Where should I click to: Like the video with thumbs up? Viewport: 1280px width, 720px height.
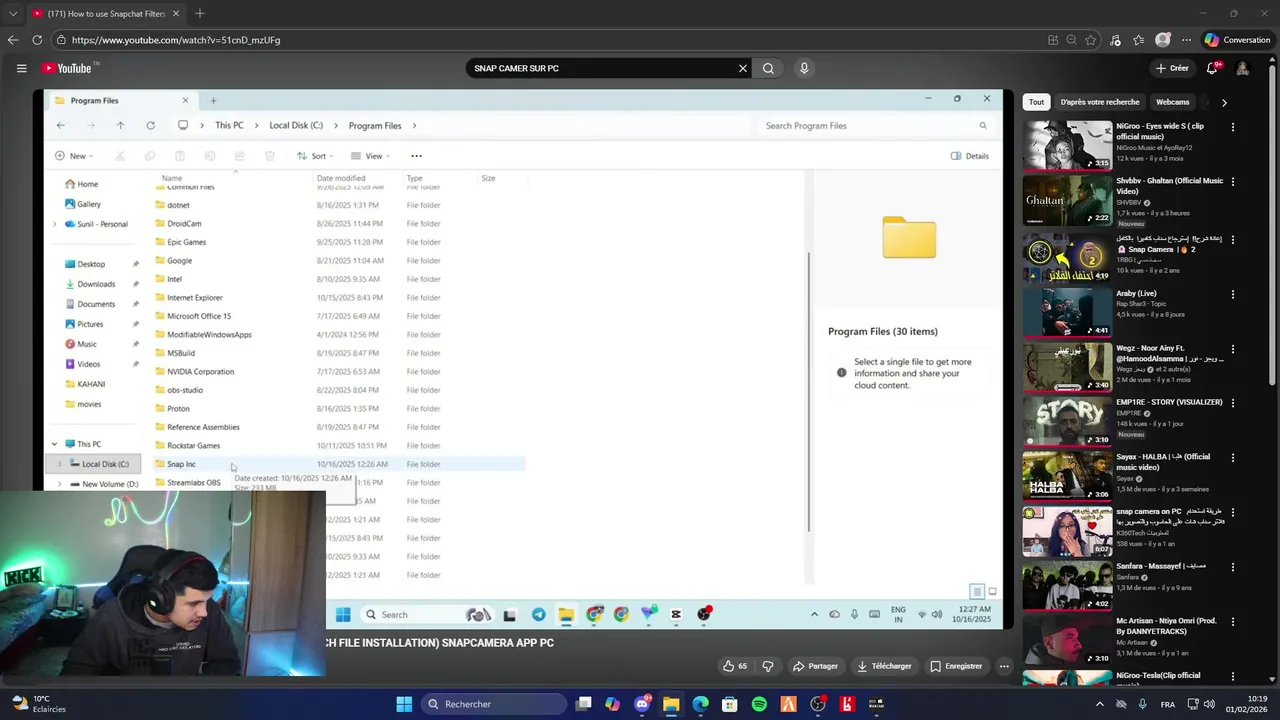tap(735, 666)
